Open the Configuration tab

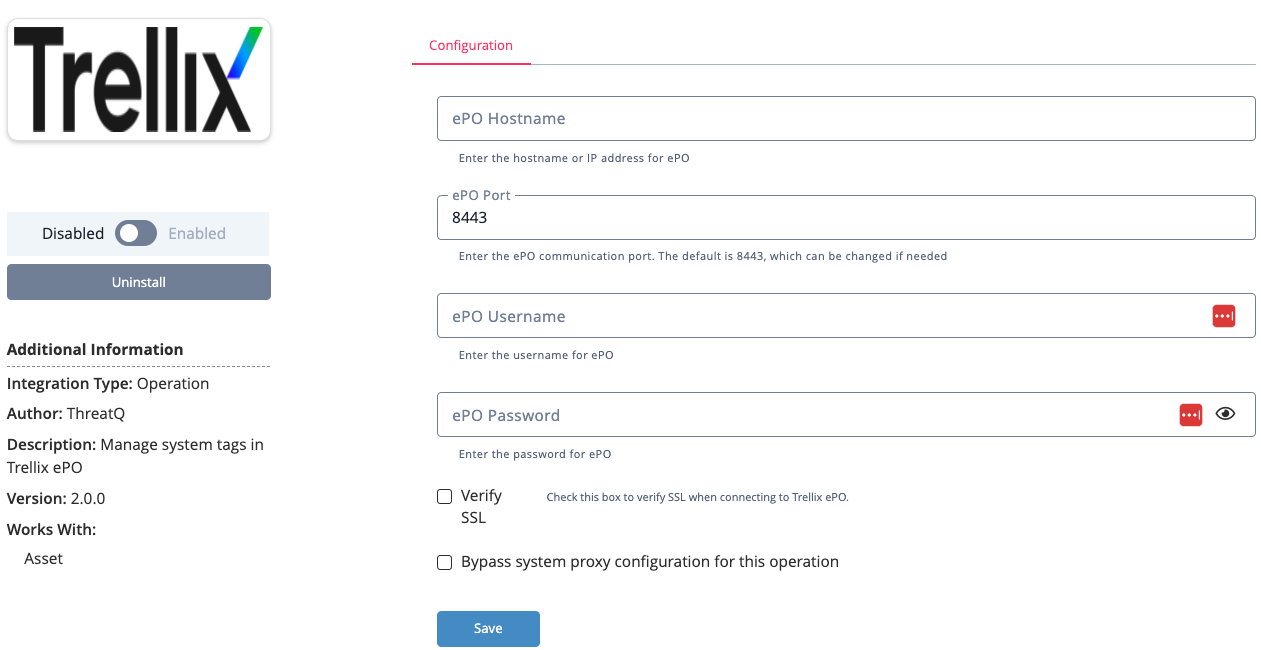click(471, 46)
